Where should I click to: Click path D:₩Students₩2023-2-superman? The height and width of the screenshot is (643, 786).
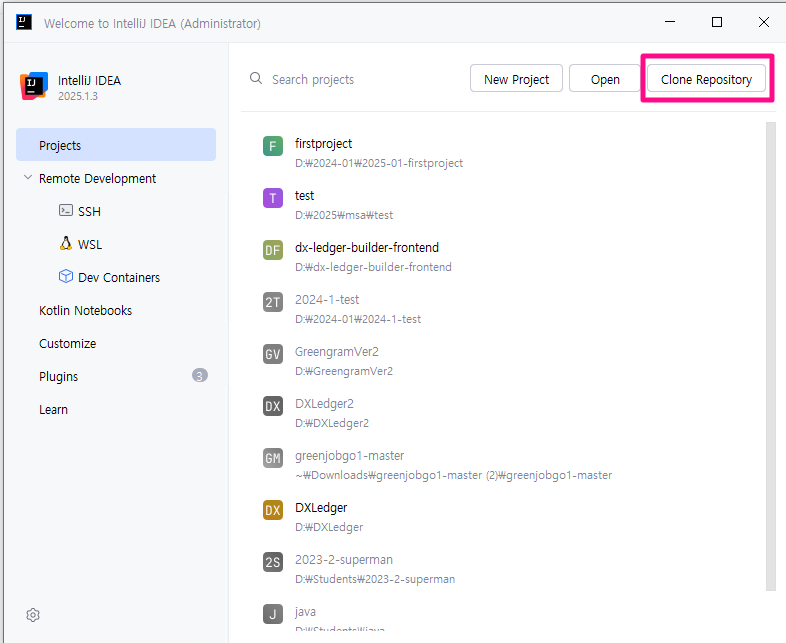(x=375, y=579)
